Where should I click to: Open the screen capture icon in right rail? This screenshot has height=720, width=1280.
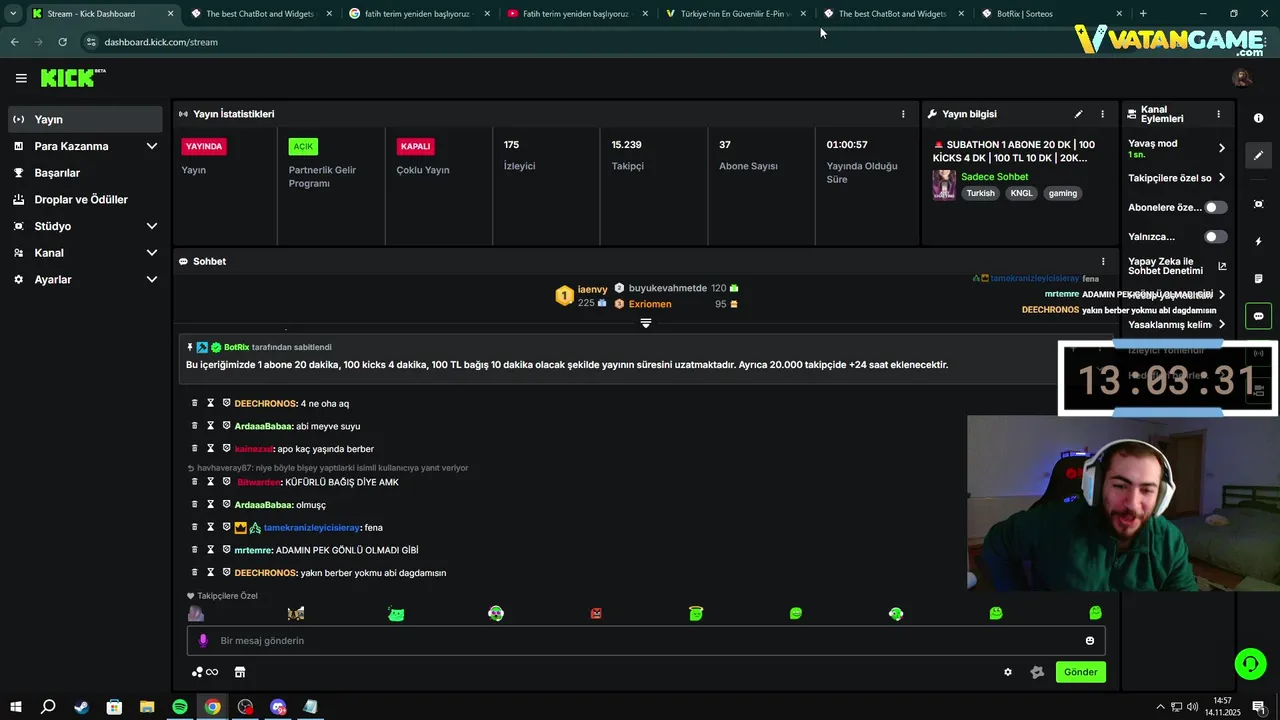coord(1258,204)
